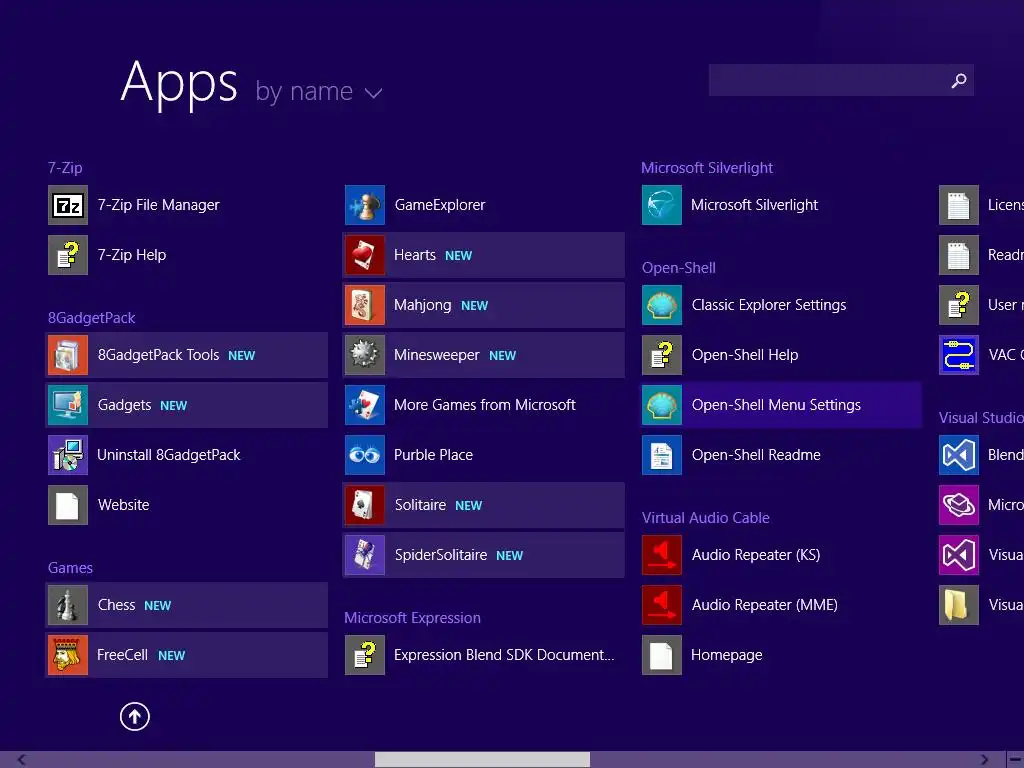Open the Open-Shell Help icon
This screenshot has width=1024, height=768.
[x=662, y=355]
